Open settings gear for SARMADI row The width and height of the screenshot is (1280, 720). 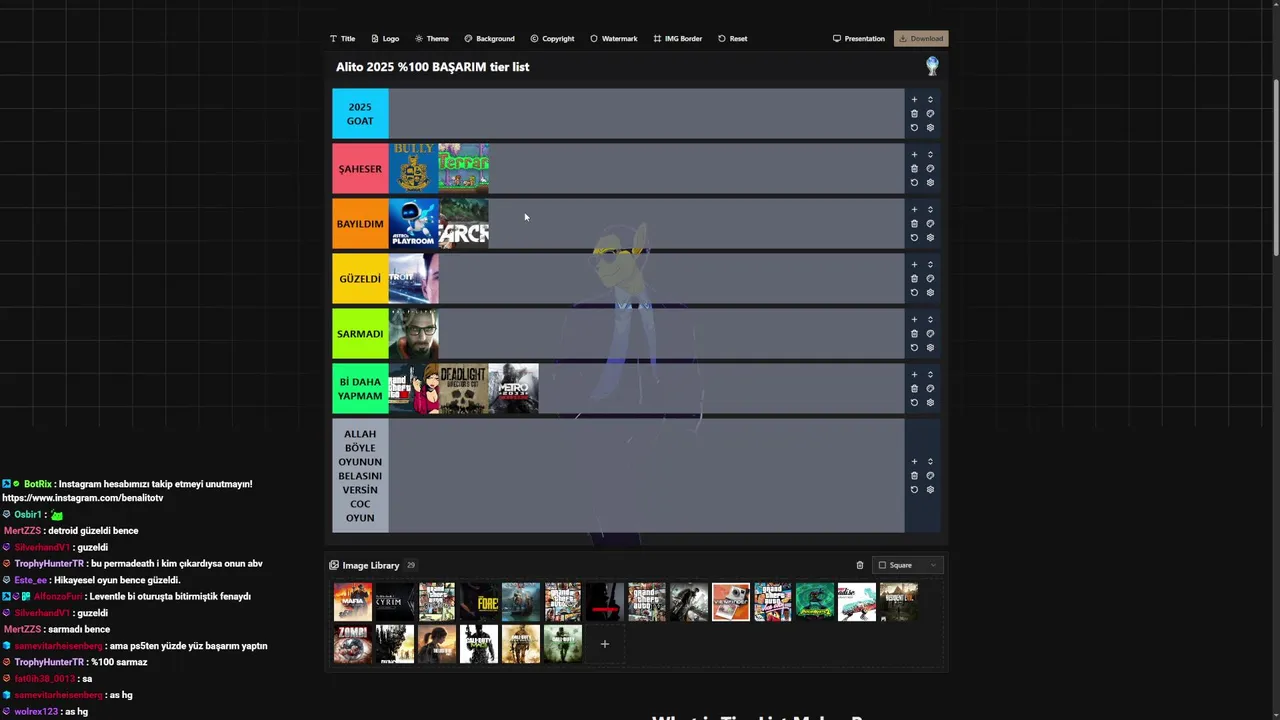coord(930,347)
